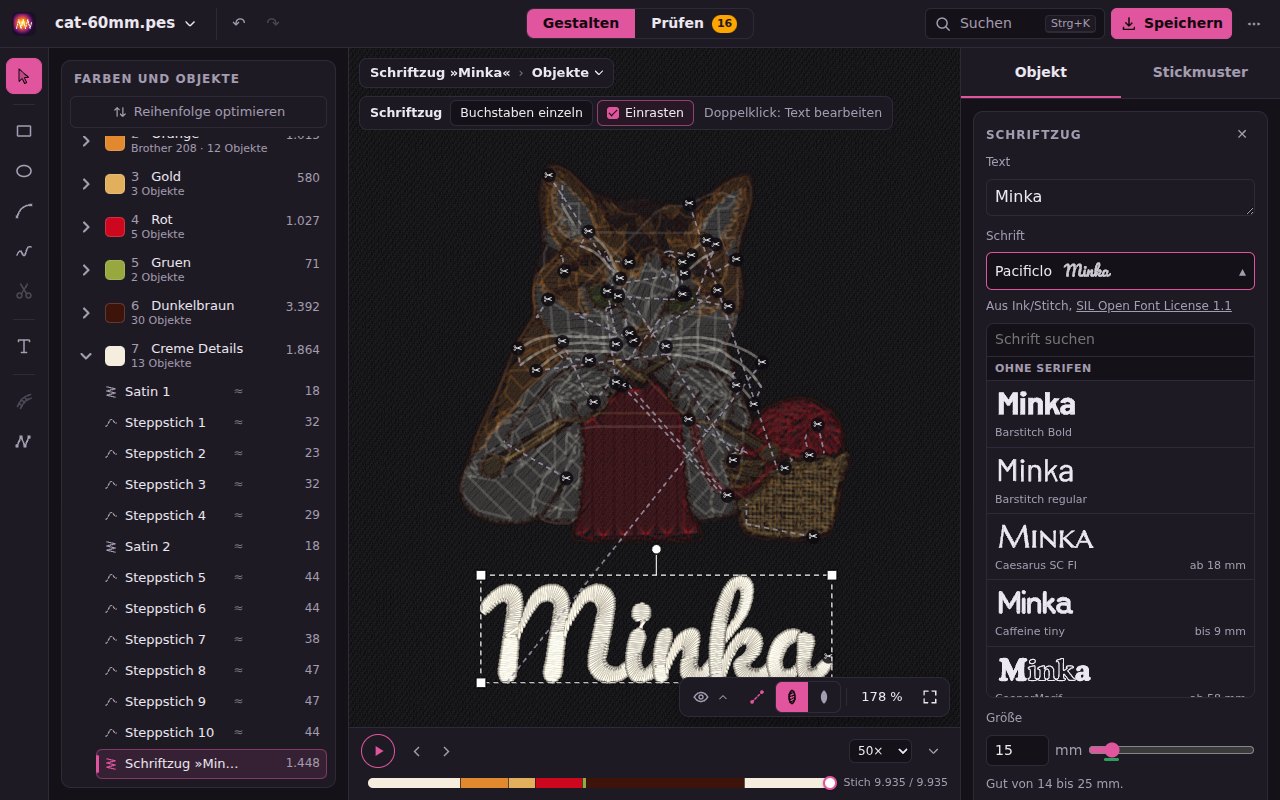Switch to Prüfen mode

[x=694, y=23]
